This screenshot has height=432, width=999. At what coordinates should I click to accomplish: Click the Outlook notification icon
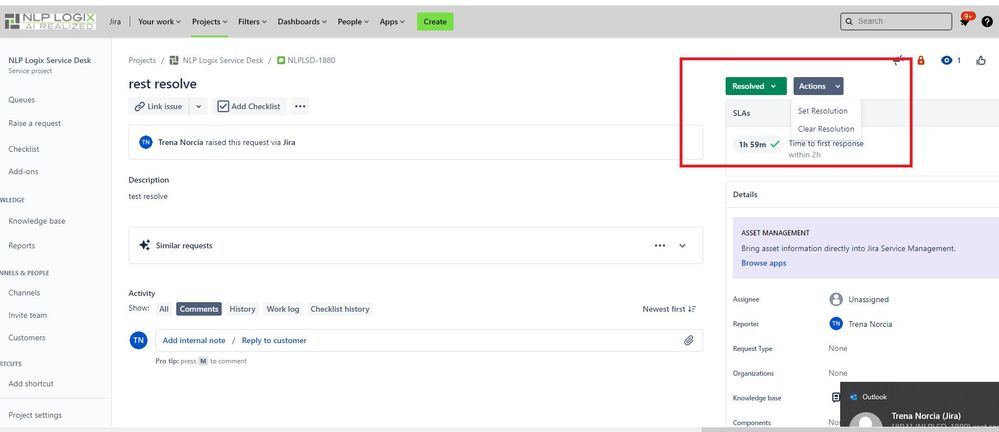click(x=854, y=397)
